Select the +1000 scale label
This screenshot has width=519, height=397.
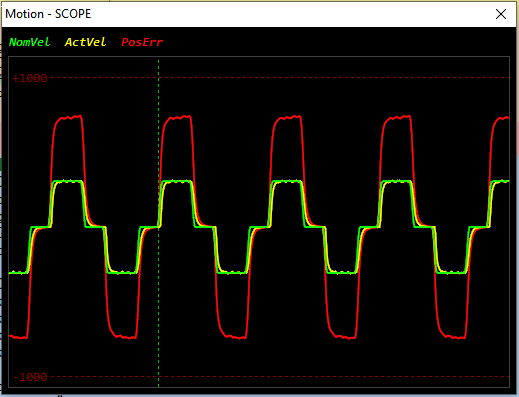click(x=30, y=78)
